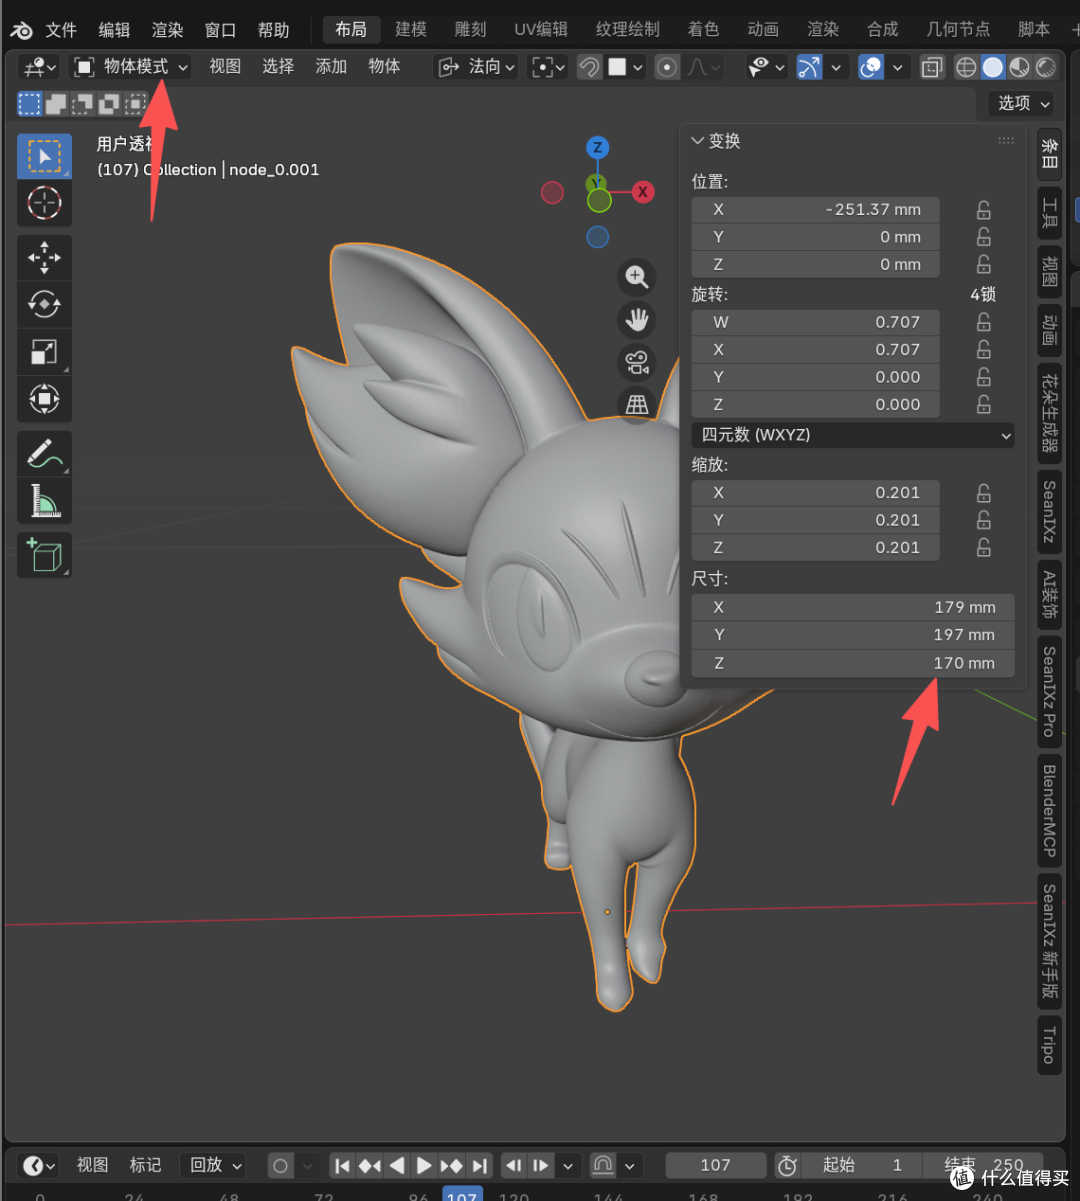Jump to the timeline start frame
Image resolution: width=1080 pixels, height=1201 pixels.
tap(342, 1165)
